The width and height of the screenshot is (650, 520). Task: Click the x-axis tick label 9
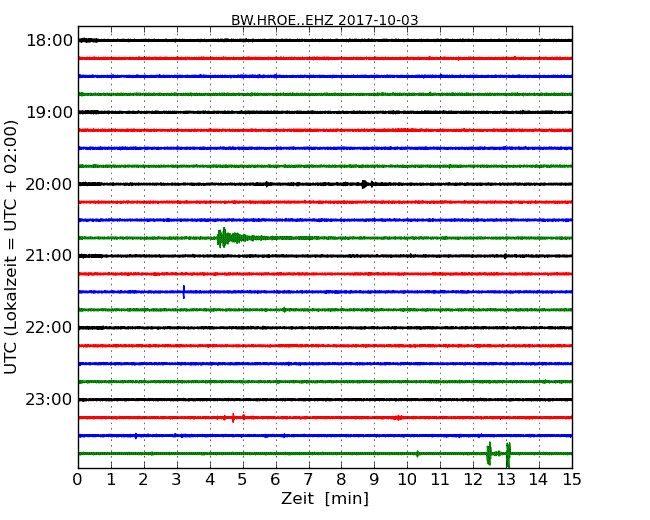(374, 480)
